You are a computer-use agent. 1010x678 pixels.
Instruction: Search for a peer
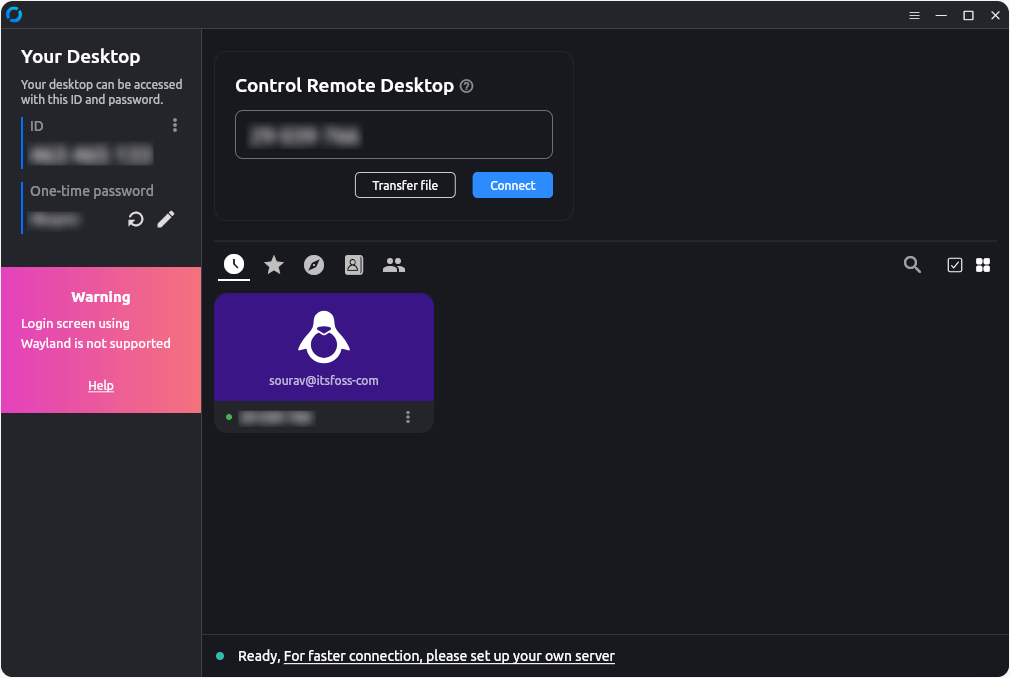(912, 264)
